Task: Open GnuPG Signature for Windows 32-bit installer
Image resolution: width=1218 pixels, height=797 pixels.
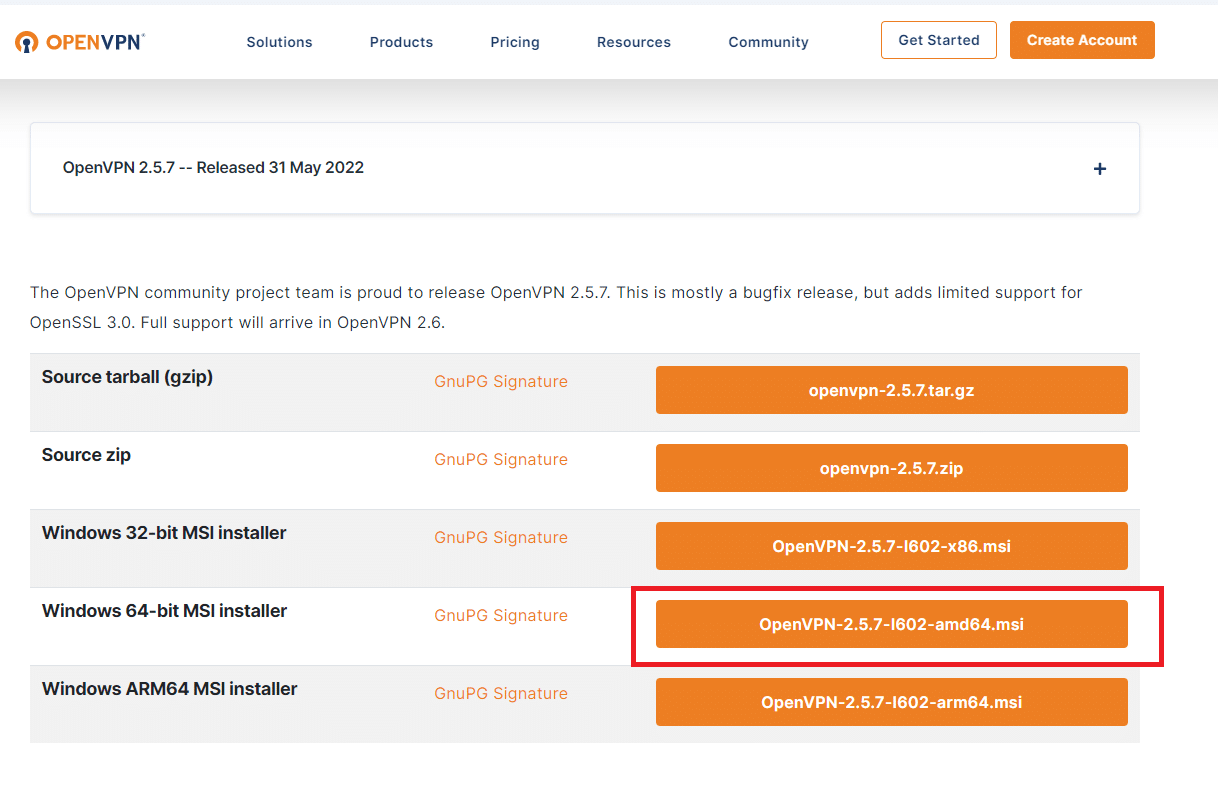Action: (501, 538)
